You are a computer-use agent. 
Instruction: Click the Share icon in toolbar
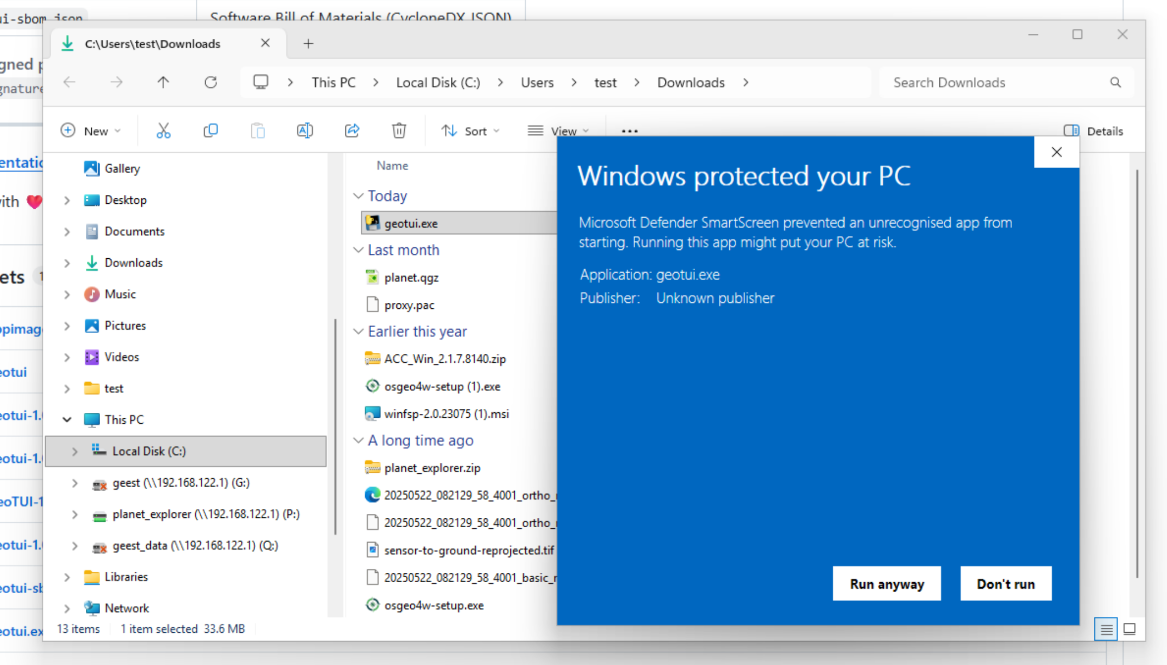tap(352, 131)
